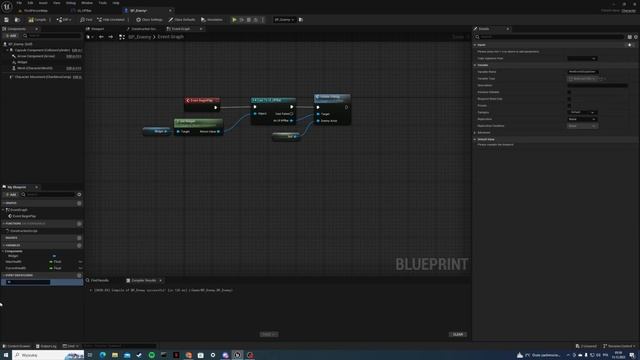This screenshot has height=360, width=640.
Task: Open the Edit menu
Action: point(31,3)
